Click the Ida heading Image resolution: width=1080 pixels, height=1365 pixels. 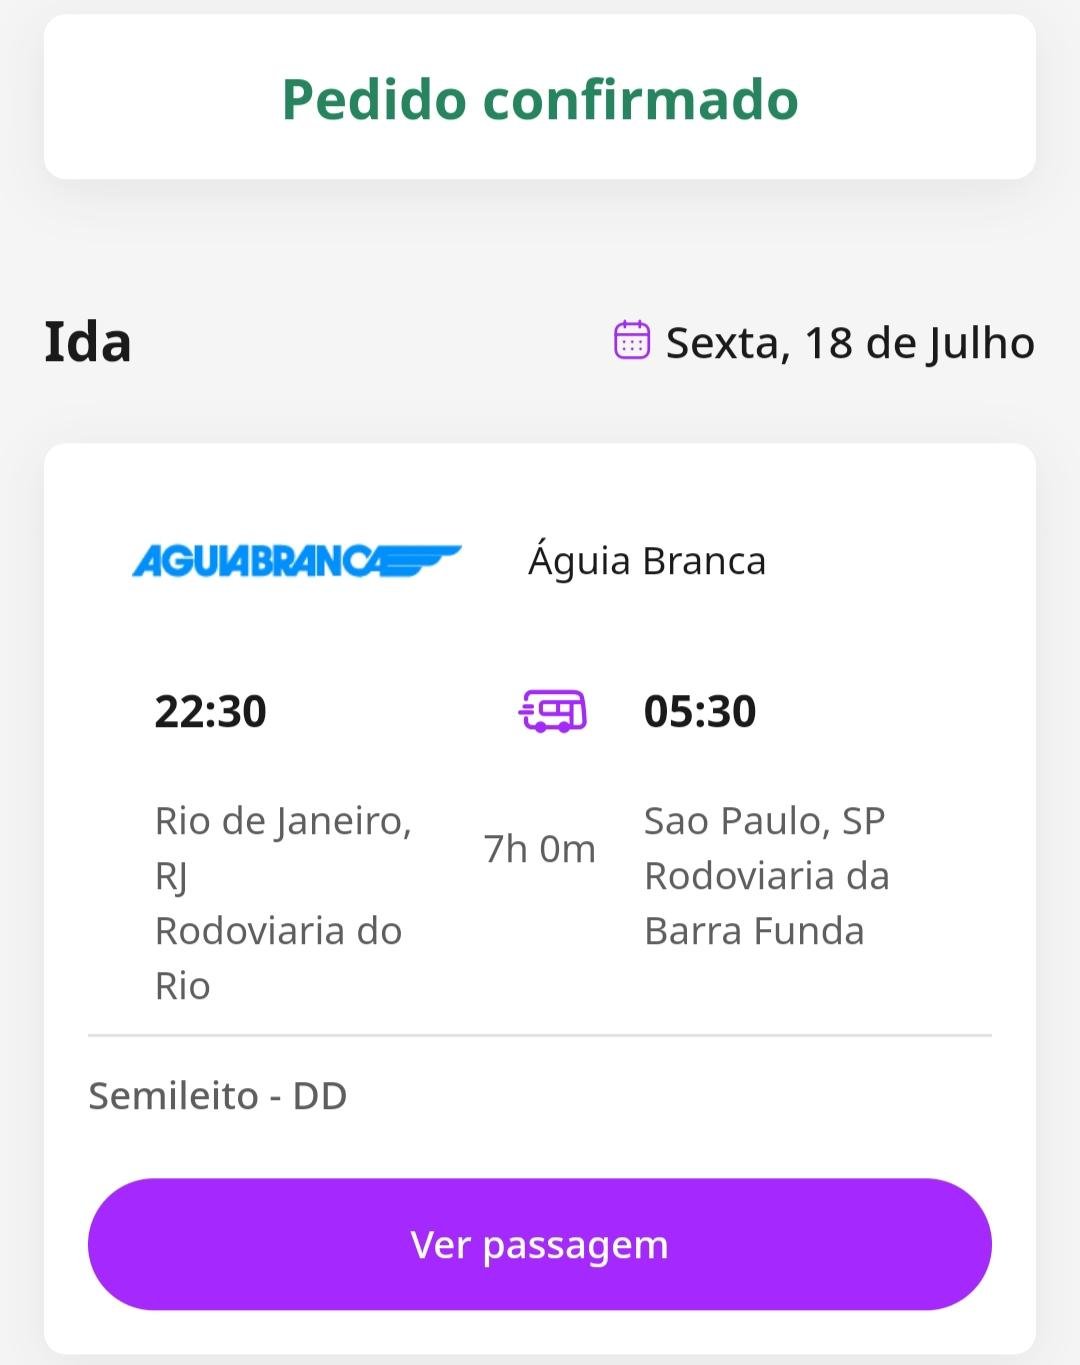[88, 342]
